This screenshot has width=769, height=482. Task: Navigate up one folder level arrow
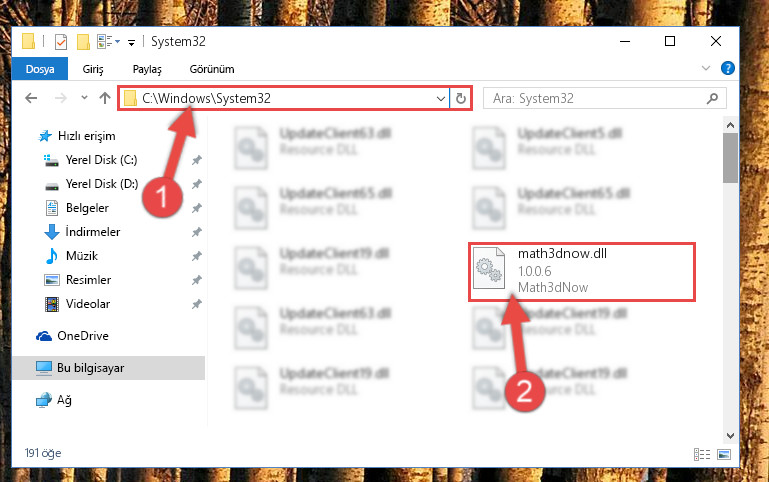pos(105,98)
